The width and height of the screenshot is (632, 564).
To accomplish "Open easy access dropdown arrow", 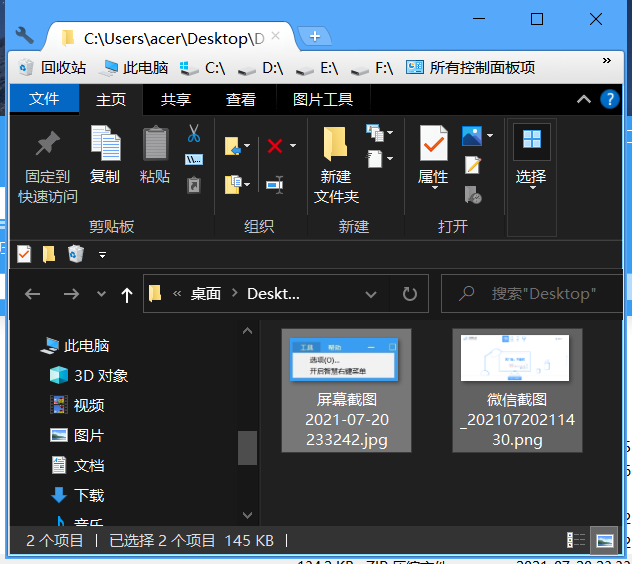I will click(390, 158).
